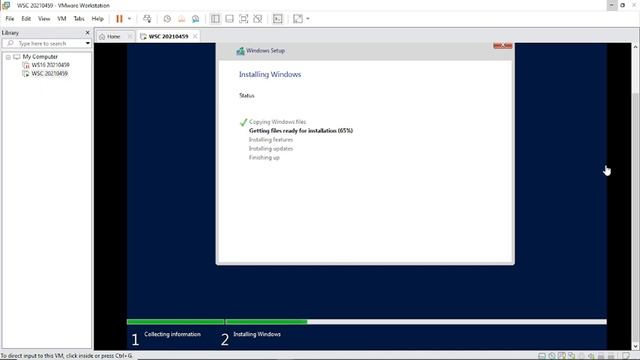Open the snapshot manager icon
Image resolution: width=640 pixels, height=360 pixels.
point(196,19)
